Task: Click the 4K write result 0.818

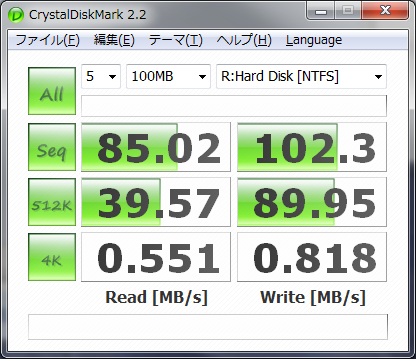Action: pyautogui.click(x=312, y=257)
